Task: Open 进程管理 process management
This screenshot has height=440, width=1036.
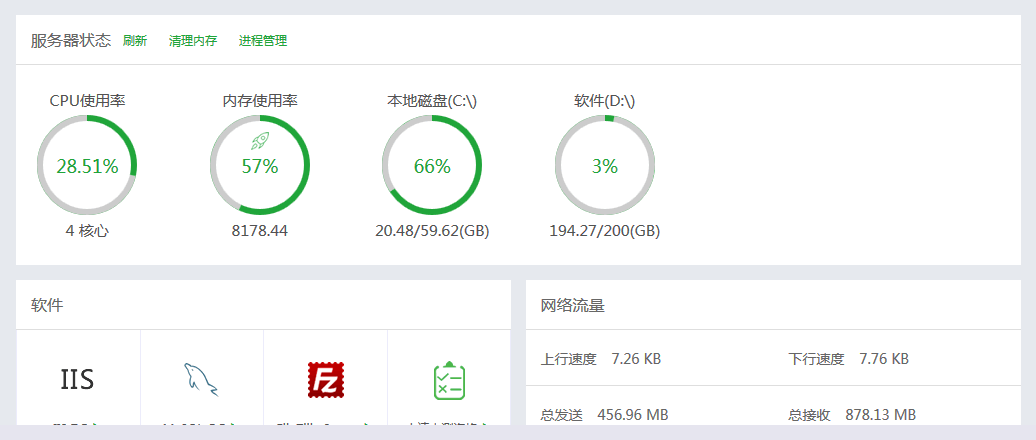Action: coord(263,41)
